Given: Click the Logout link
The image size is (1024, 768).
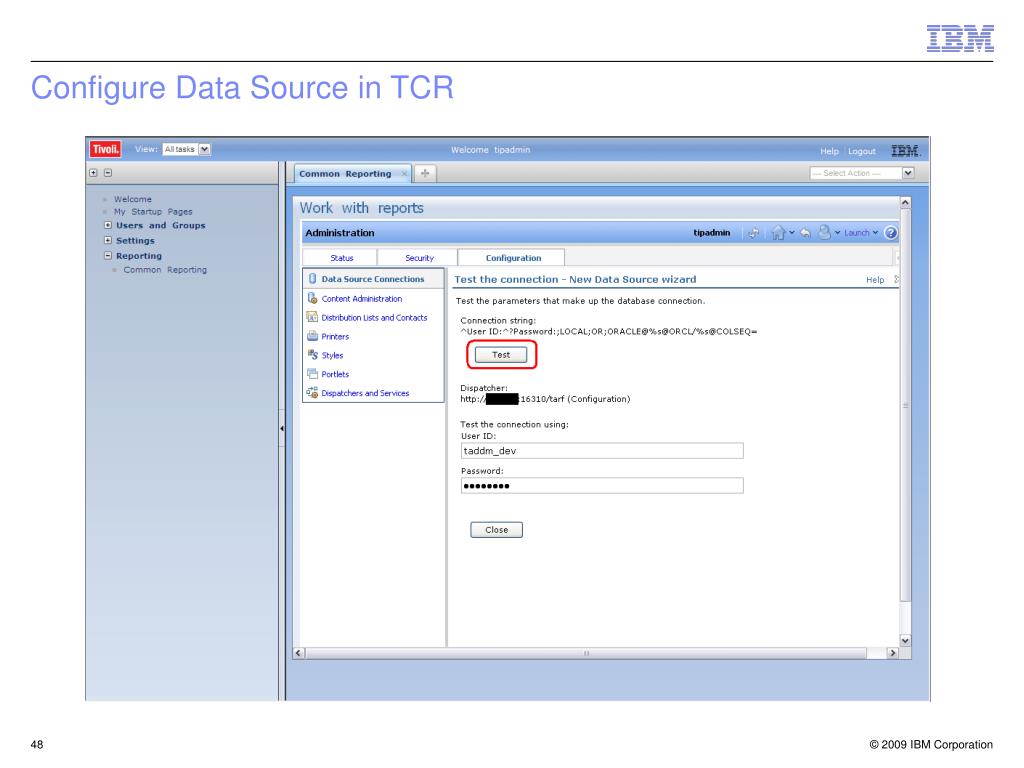Looking at the screenshot, I should 861,151.
